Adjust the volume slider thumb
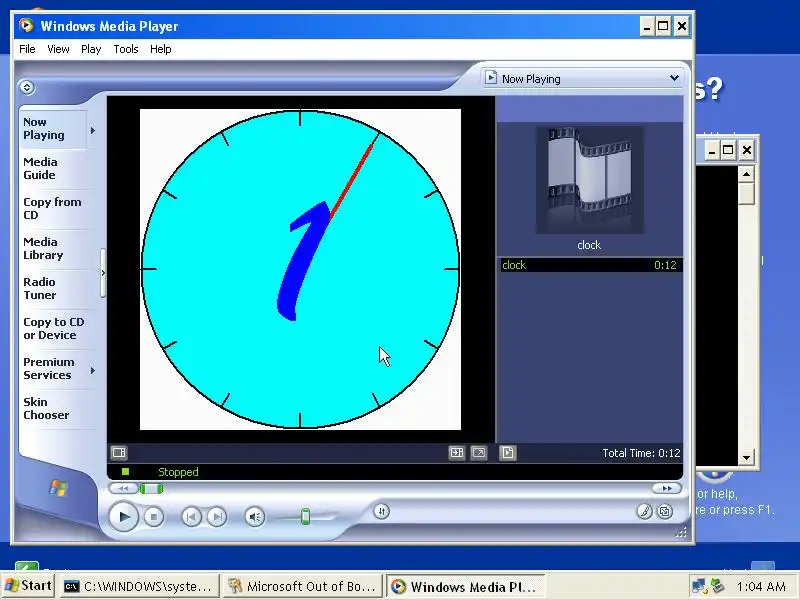 (x=305, y=516)
